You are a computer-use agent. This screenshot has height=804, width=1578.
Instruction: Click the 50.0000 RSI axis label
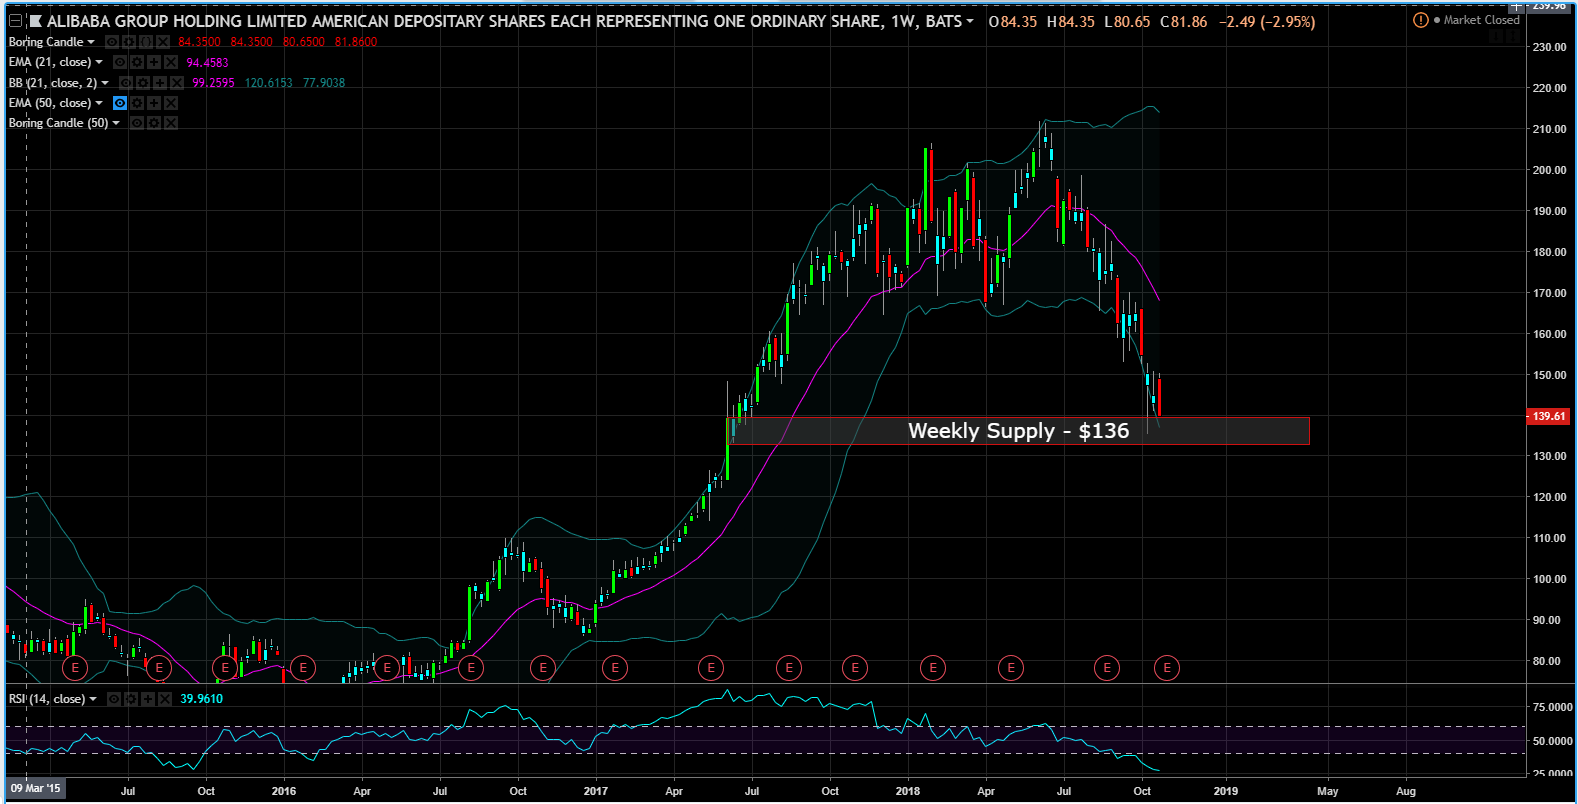[1552, 741]
